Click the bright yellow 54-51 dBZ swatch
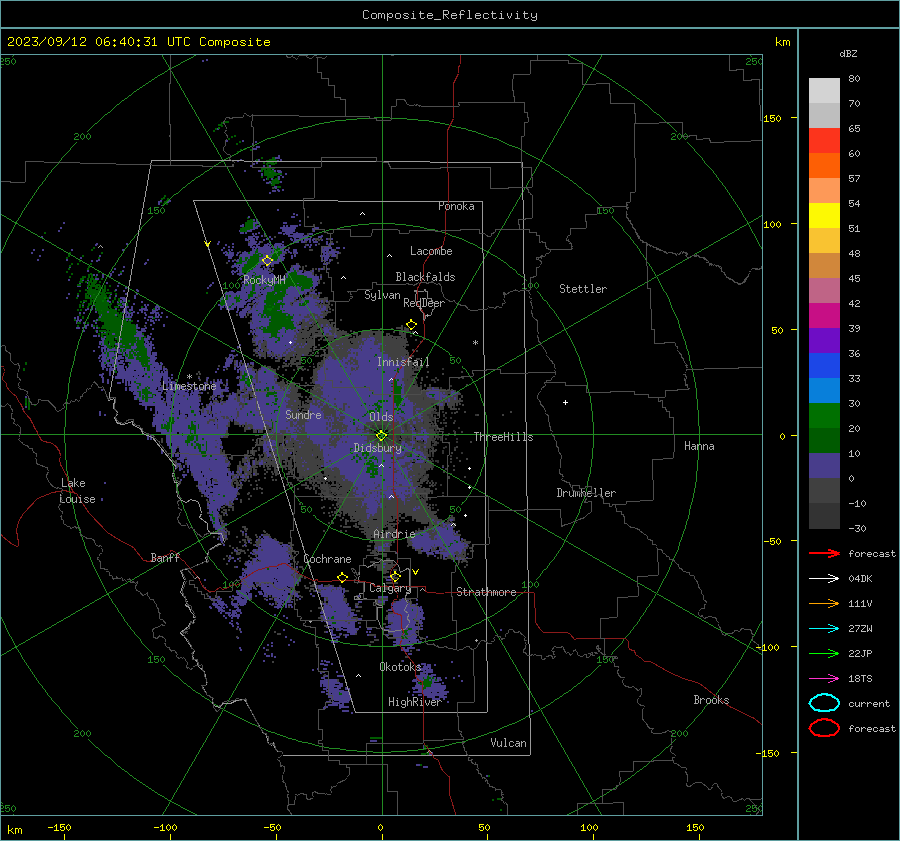 point(824,216)
